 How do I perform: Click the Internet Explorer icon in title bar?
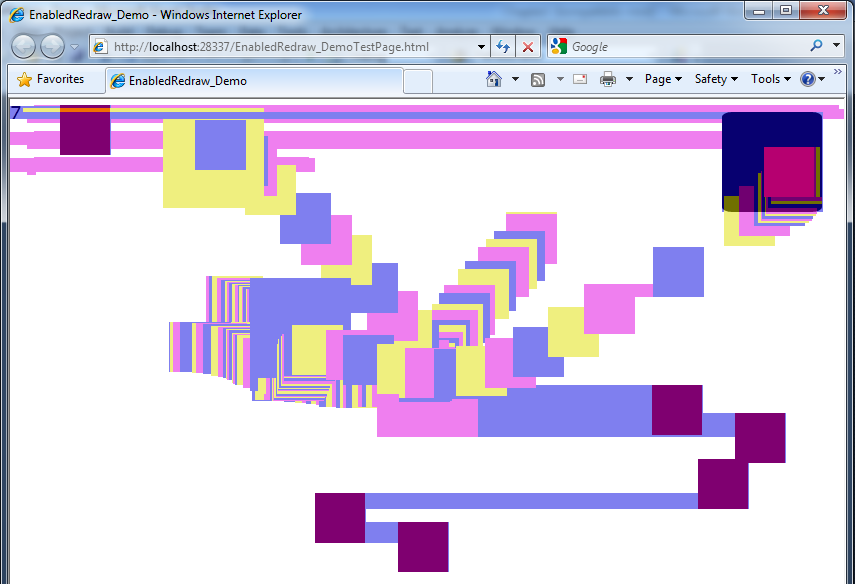[17, 15]
